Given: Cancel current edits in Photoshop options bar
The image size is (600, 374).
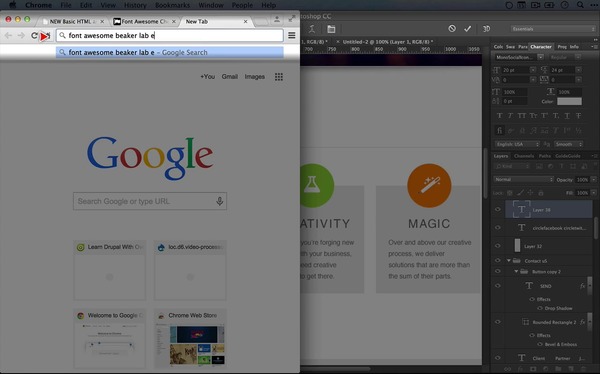Looking at the screenshot, I should coord(452,29).
